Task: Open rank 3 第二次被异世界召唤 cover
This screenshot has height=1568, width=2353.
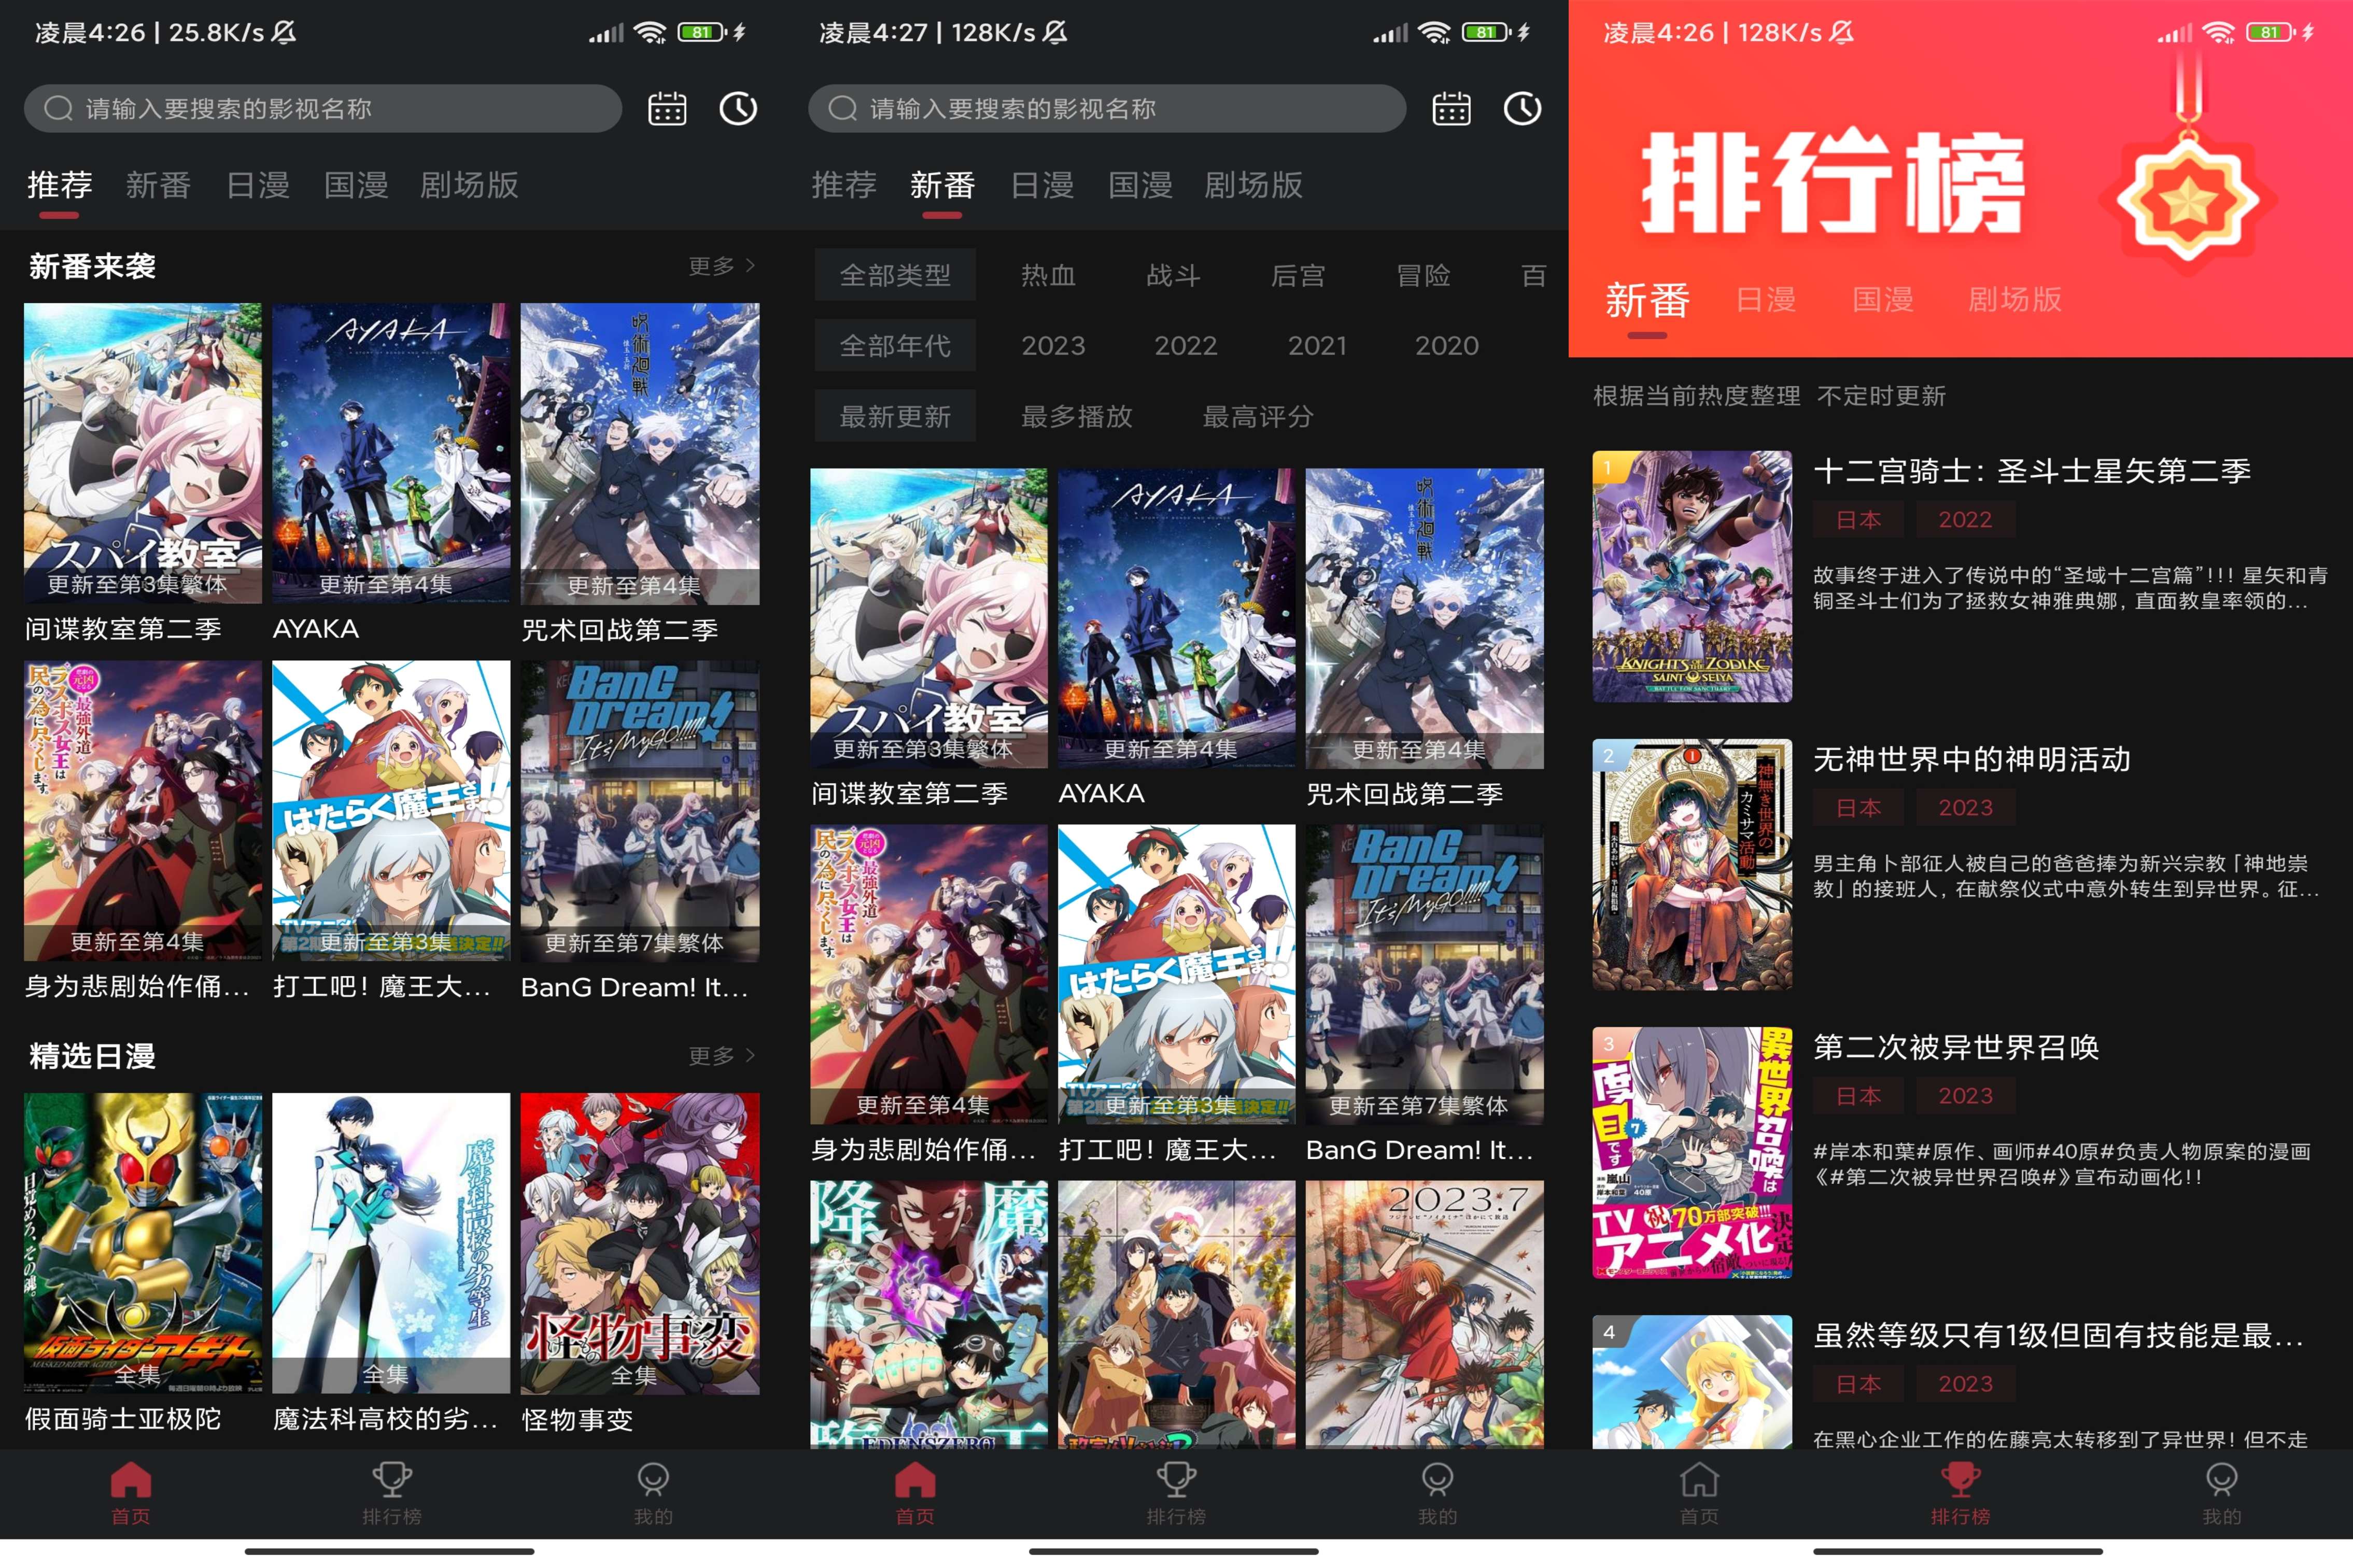Action: (x=1692, y=1153)
